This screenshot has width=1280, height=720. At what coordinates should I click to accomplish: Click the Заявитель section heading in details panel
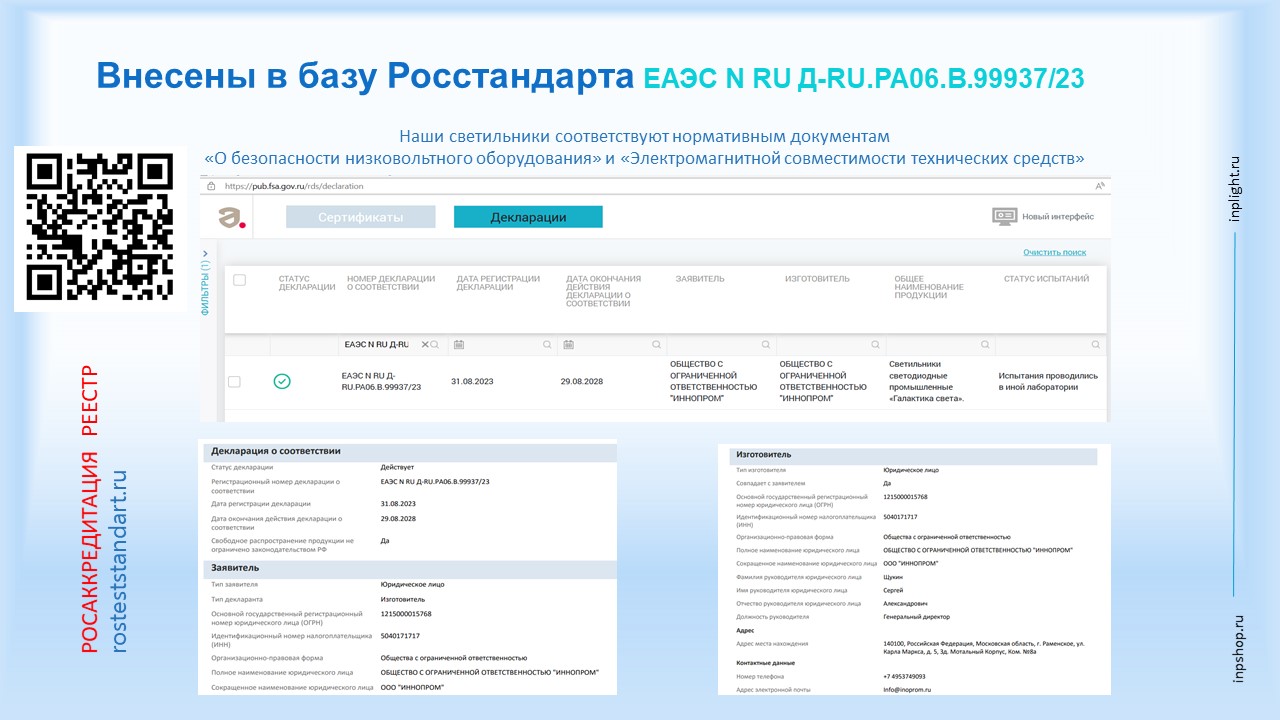[233, 568]
